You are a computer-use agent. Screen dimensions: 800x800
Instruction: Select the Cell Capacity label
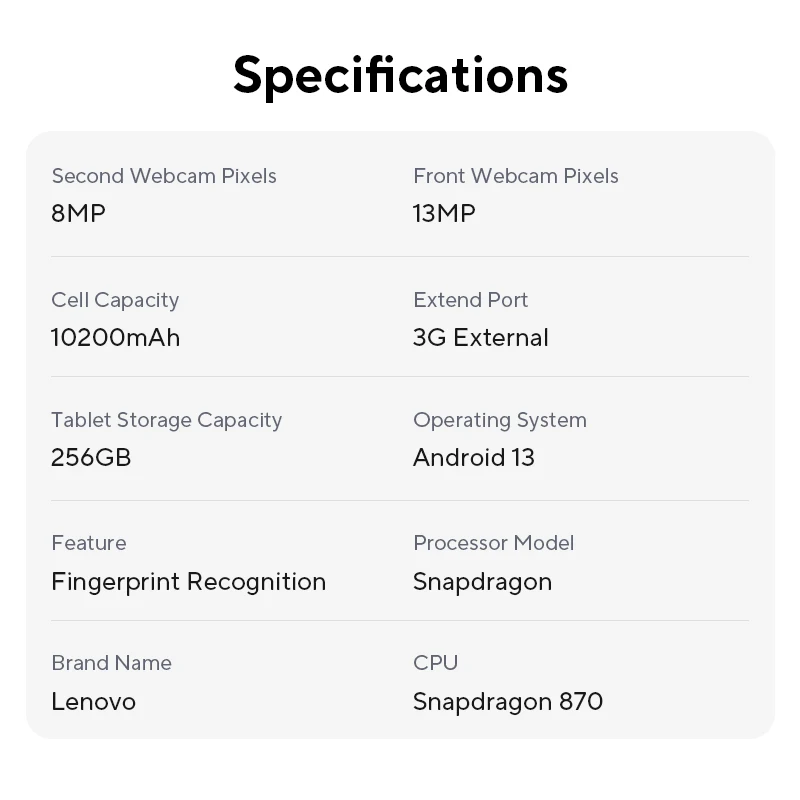(115, 301)
